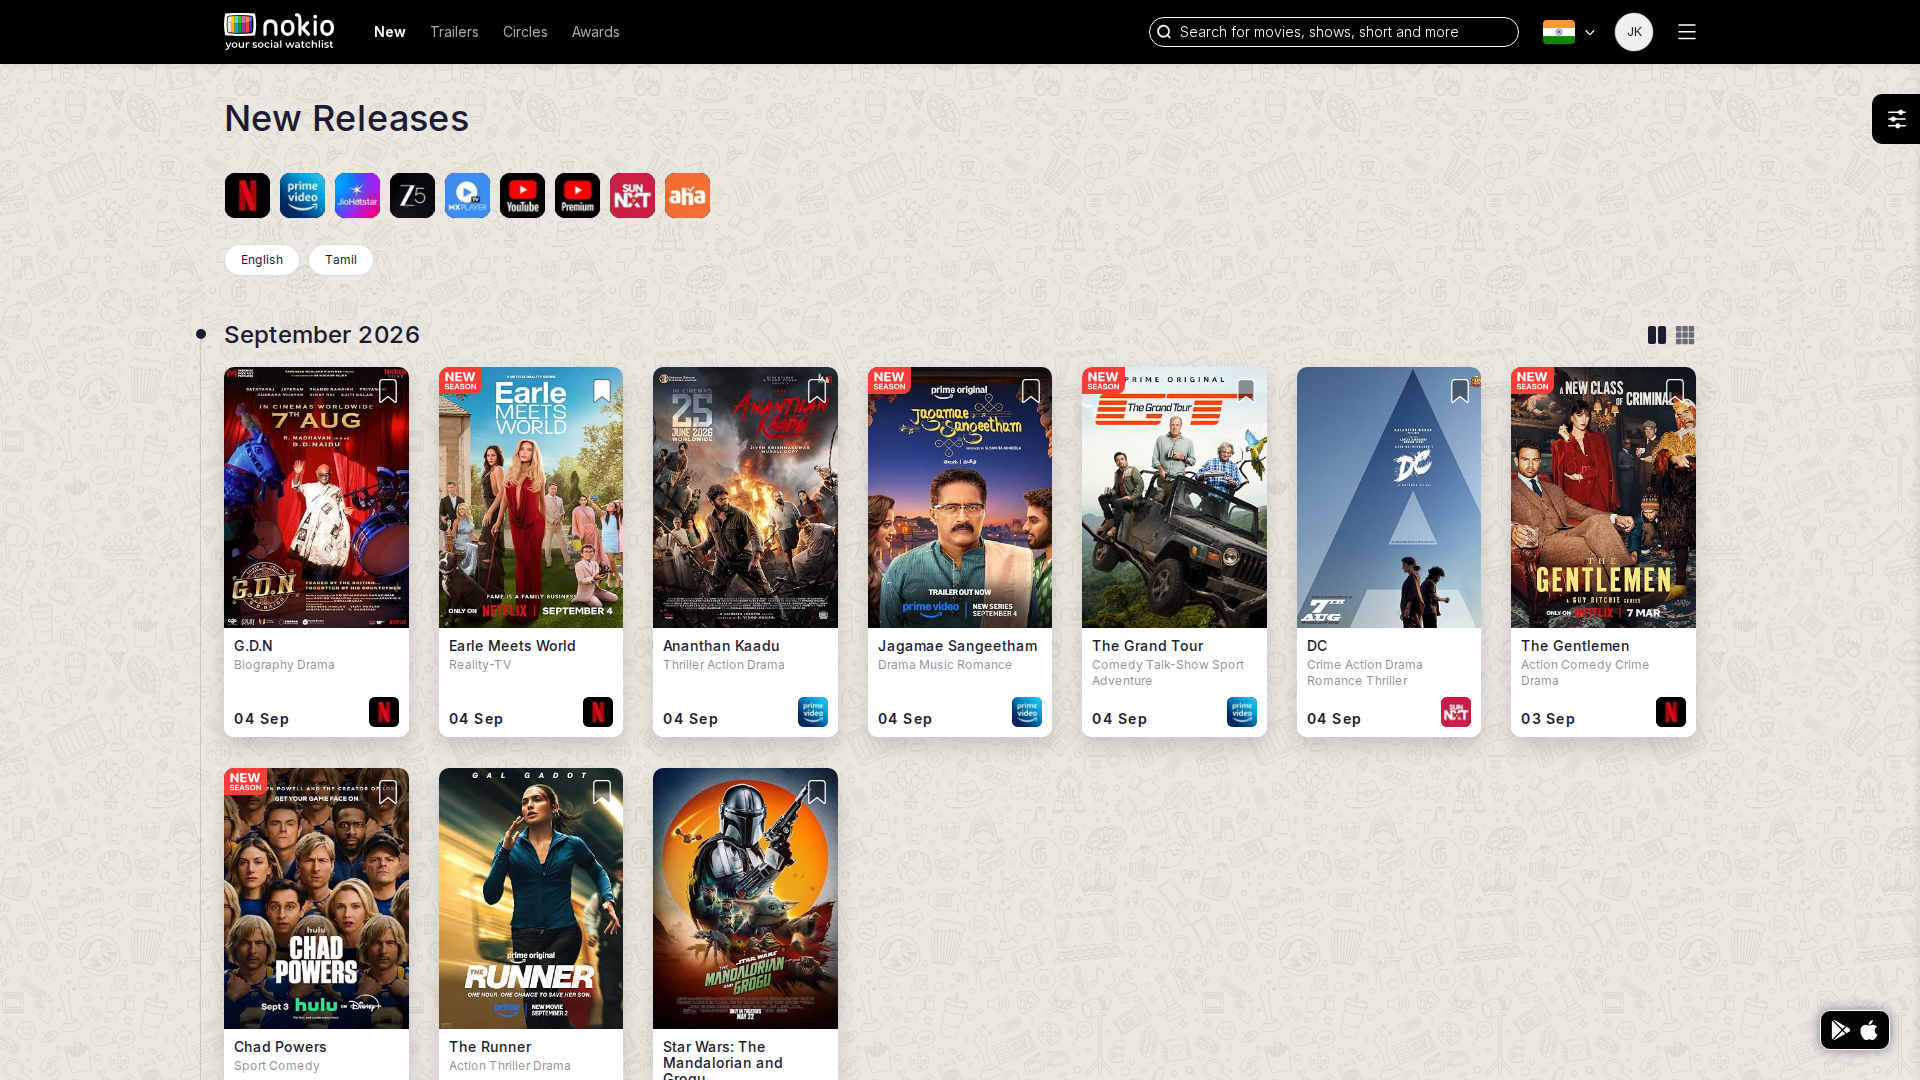Open The Gentlemen title link
This screenshot has width=1920, height=1080.
pos(1575,646)
